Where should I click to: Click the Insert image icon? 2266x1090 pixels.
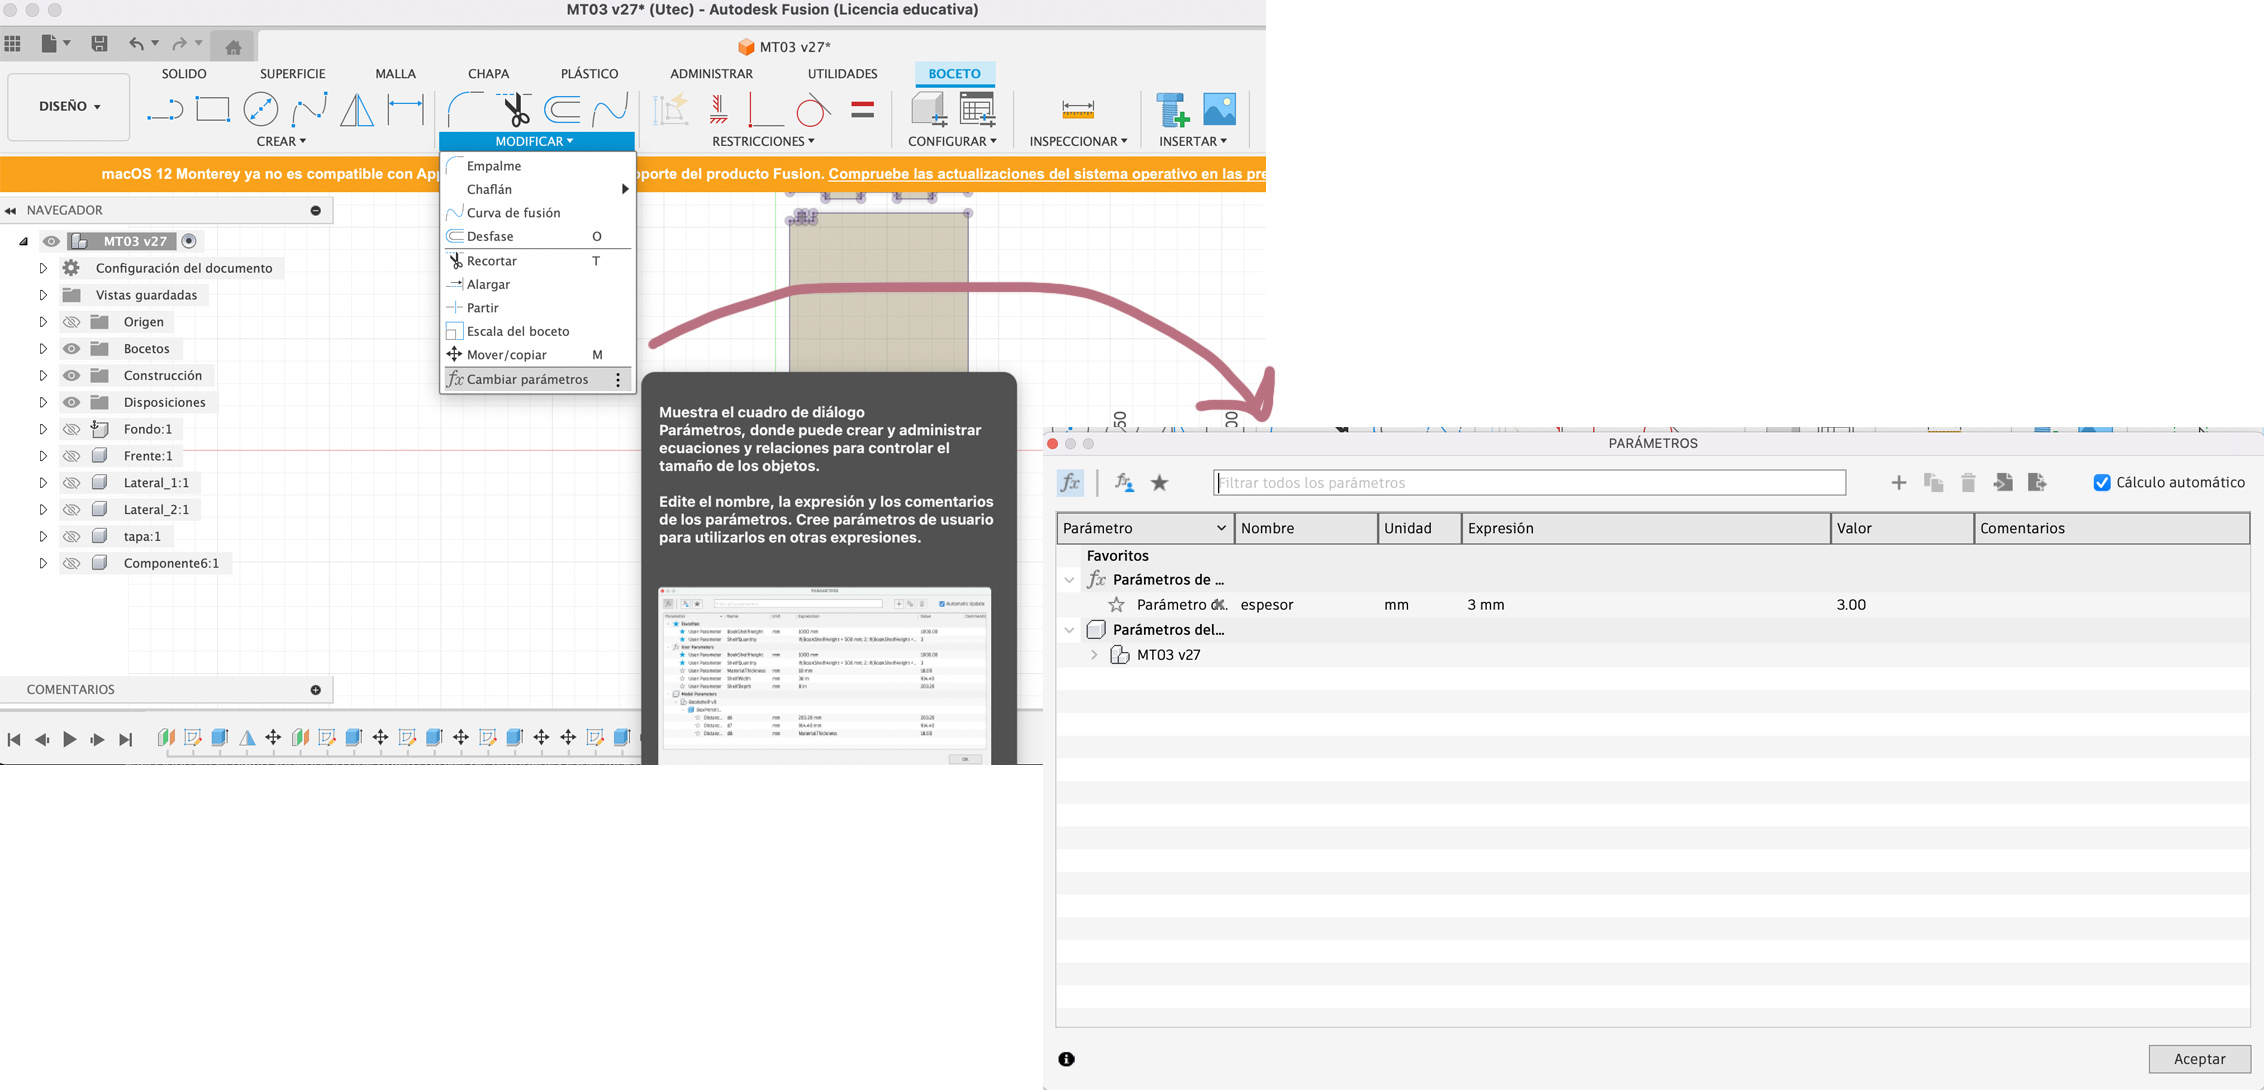tap(1219, 109)
